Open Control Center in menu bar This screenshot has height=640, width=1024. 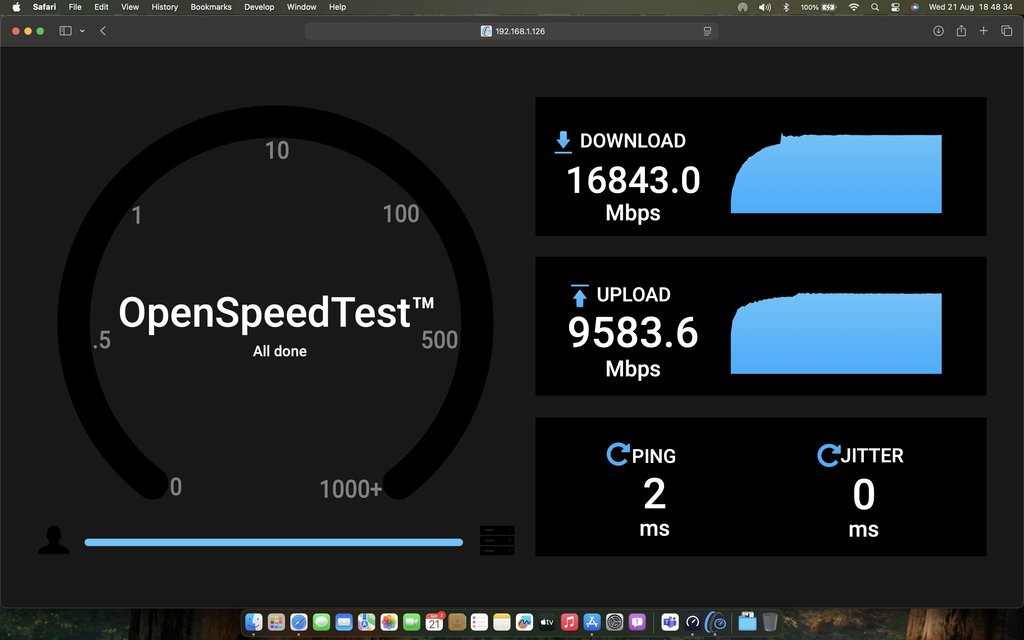(895, 7)
